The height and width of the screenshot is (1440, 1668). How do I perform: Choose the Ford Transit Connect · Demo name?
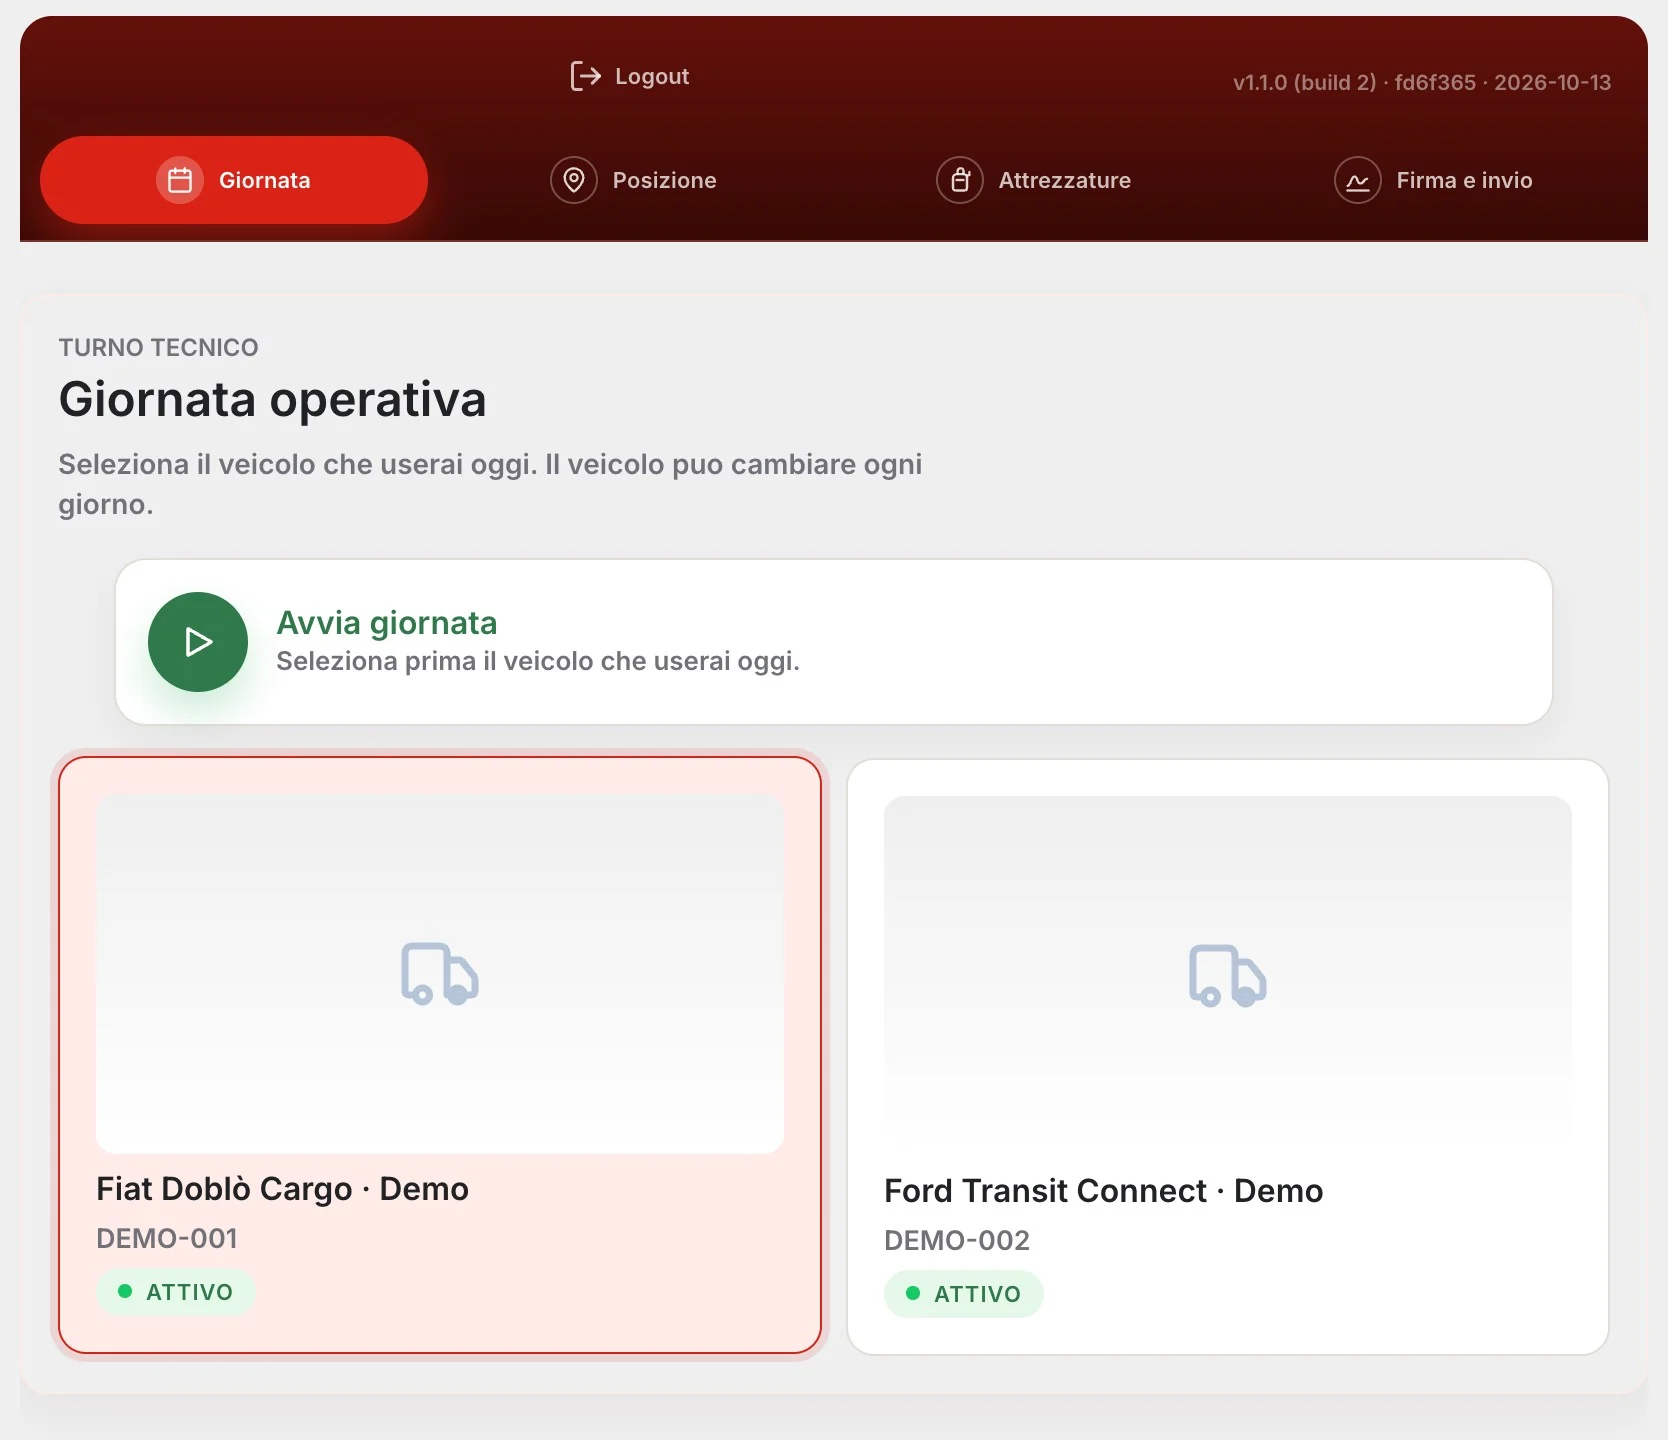[1104, 1190]
